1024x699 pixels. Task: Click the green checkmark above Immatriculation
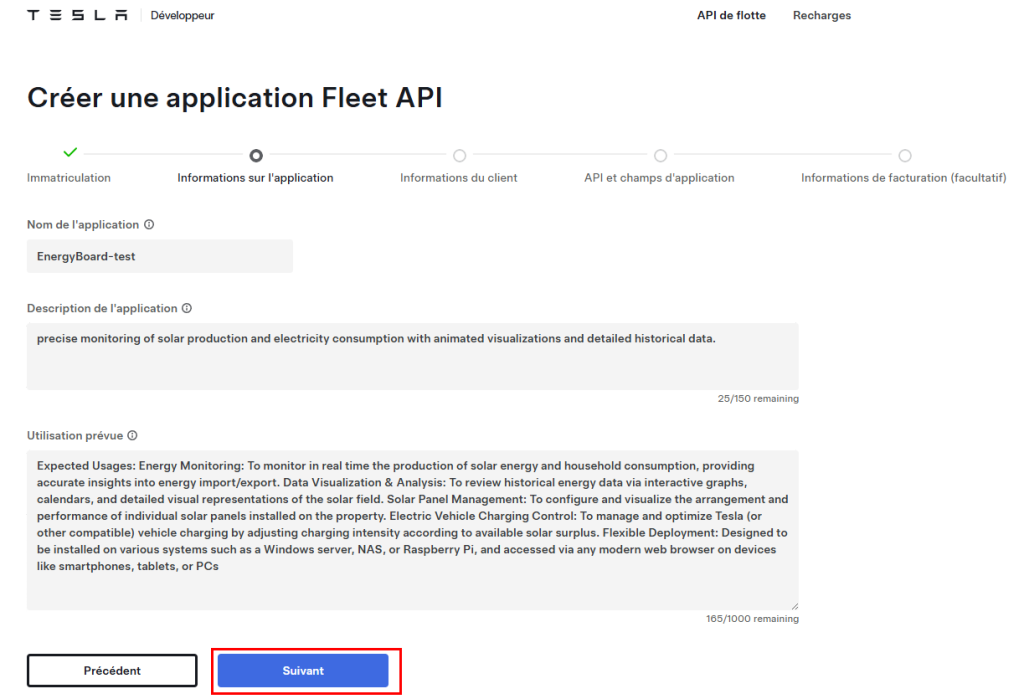(70, 152)
